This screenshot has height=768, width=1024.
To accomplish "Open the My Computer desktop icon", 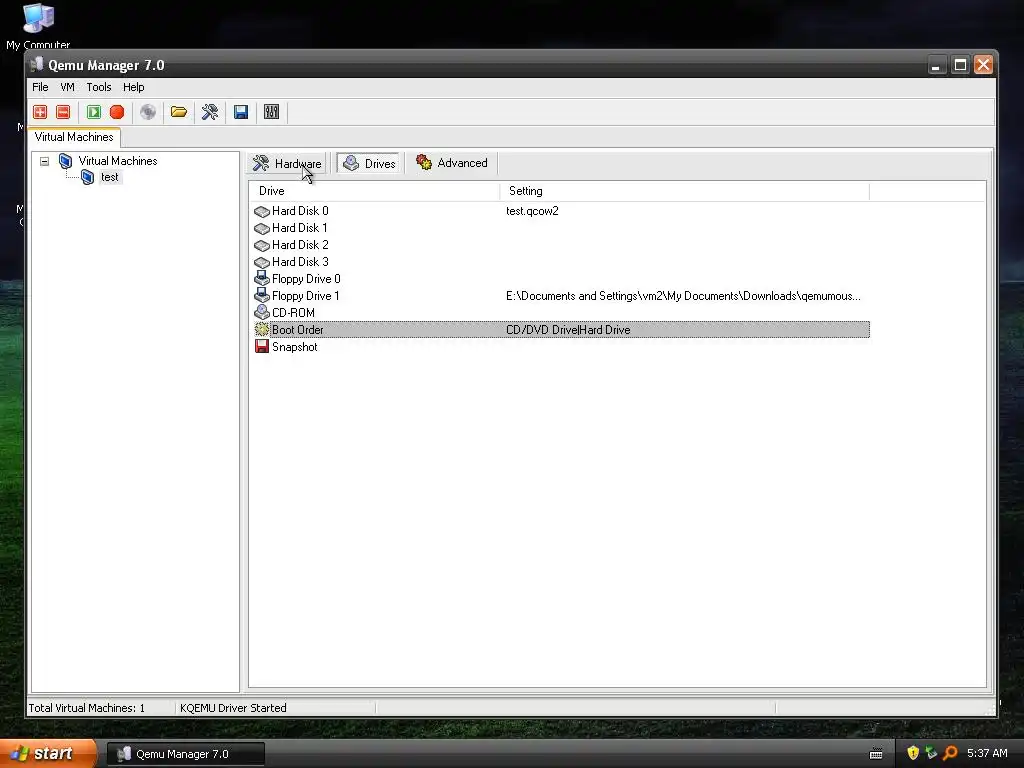I will pyautogui.click(x=38, y=18).
